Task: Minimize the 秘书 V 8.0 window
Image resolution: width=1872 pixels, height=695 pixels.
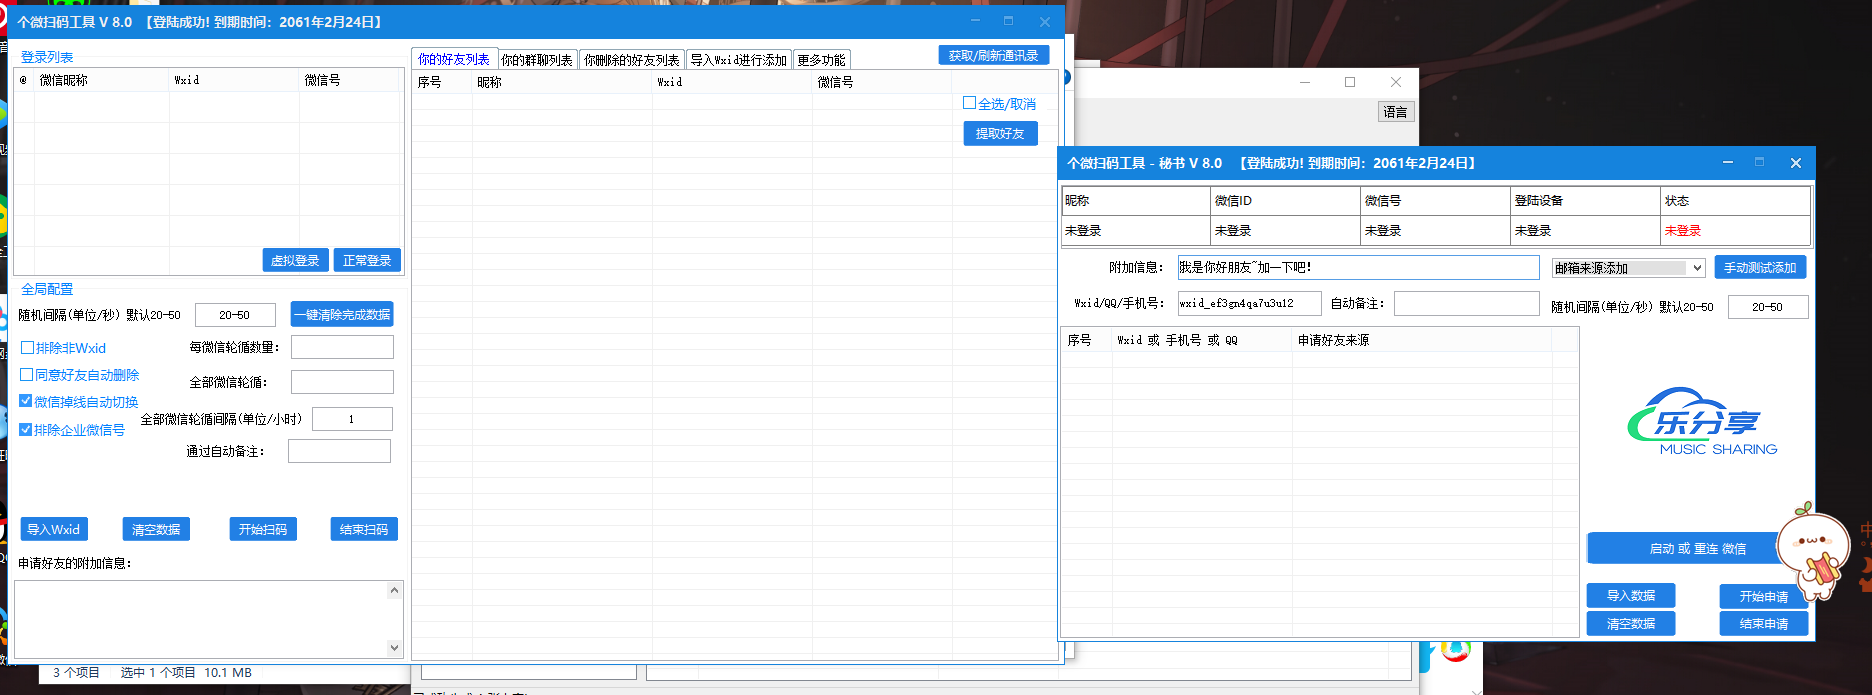Action: click(1728, 162)
